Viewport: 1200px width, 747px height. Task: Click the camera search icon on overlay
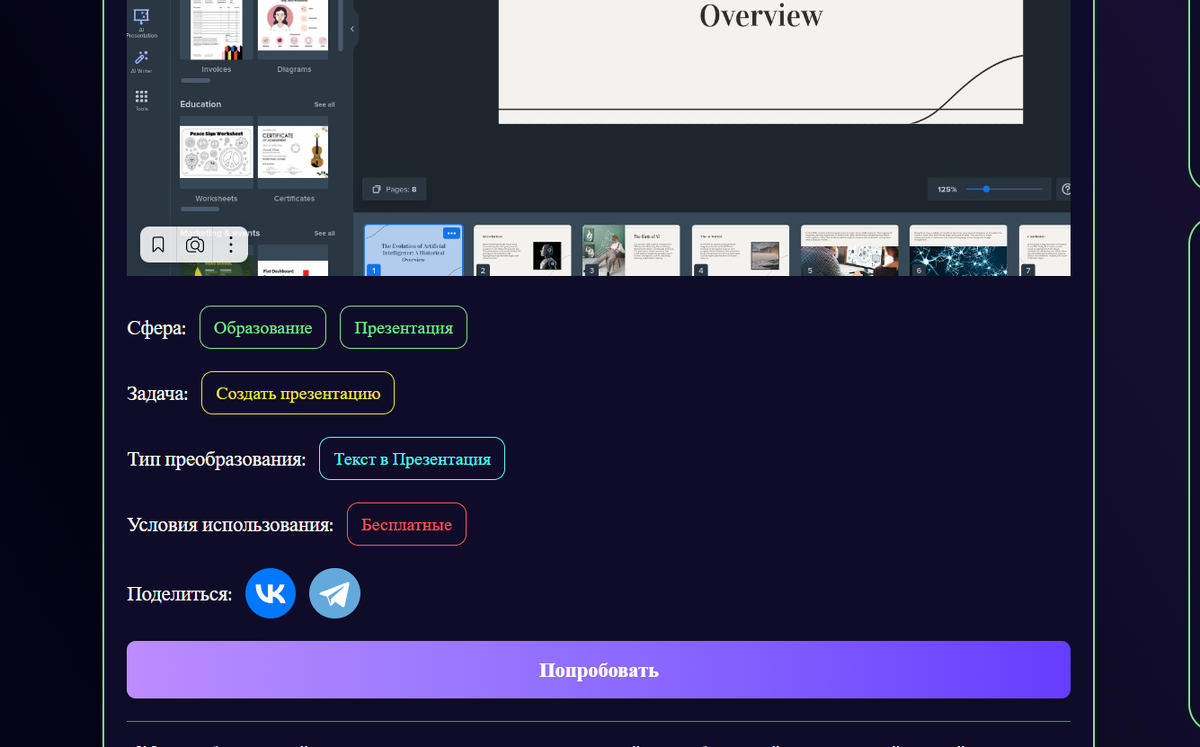click(195, 244)
